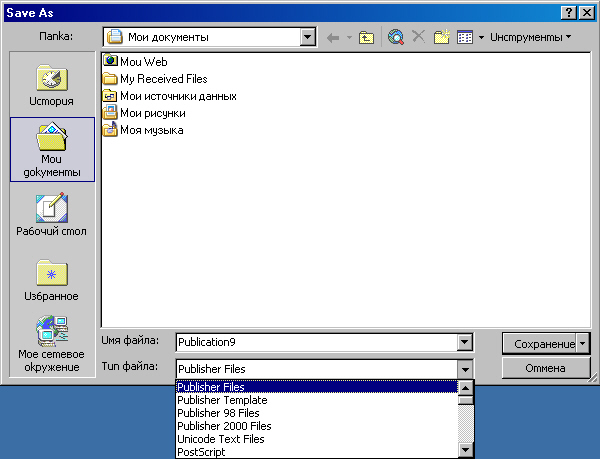Click the Search the Web icon
600x459 pixels.
coord(396,37)
